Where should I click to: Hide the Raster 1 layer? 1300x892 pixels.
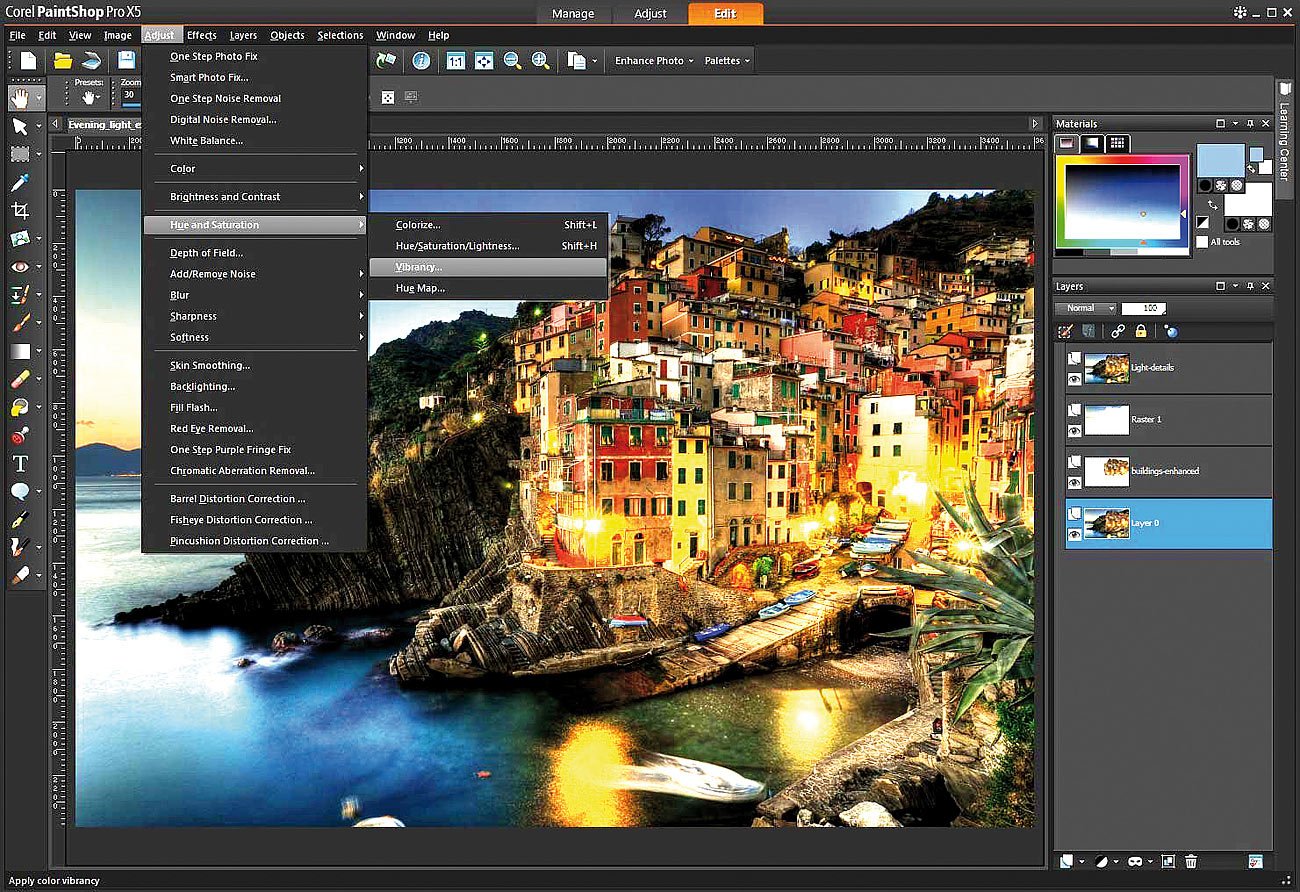coord(1075,431)
